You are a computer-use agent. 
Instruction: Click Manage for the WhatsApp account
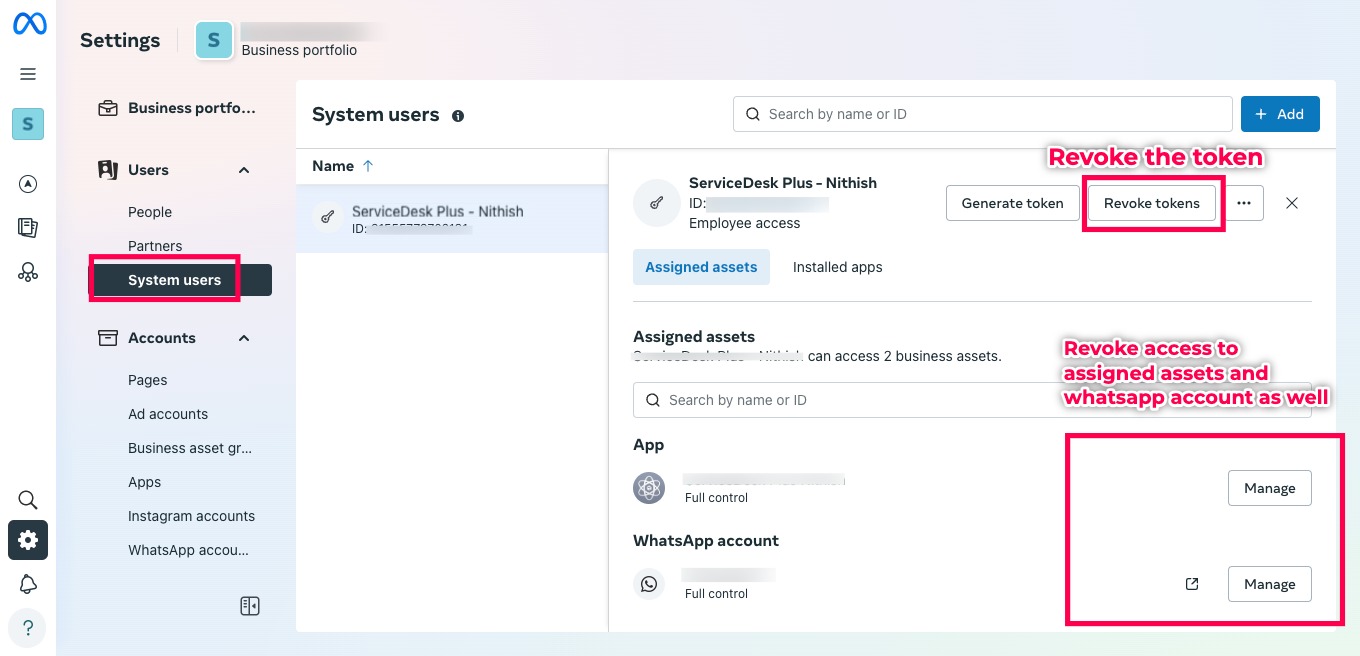[x=1270, y=584]
